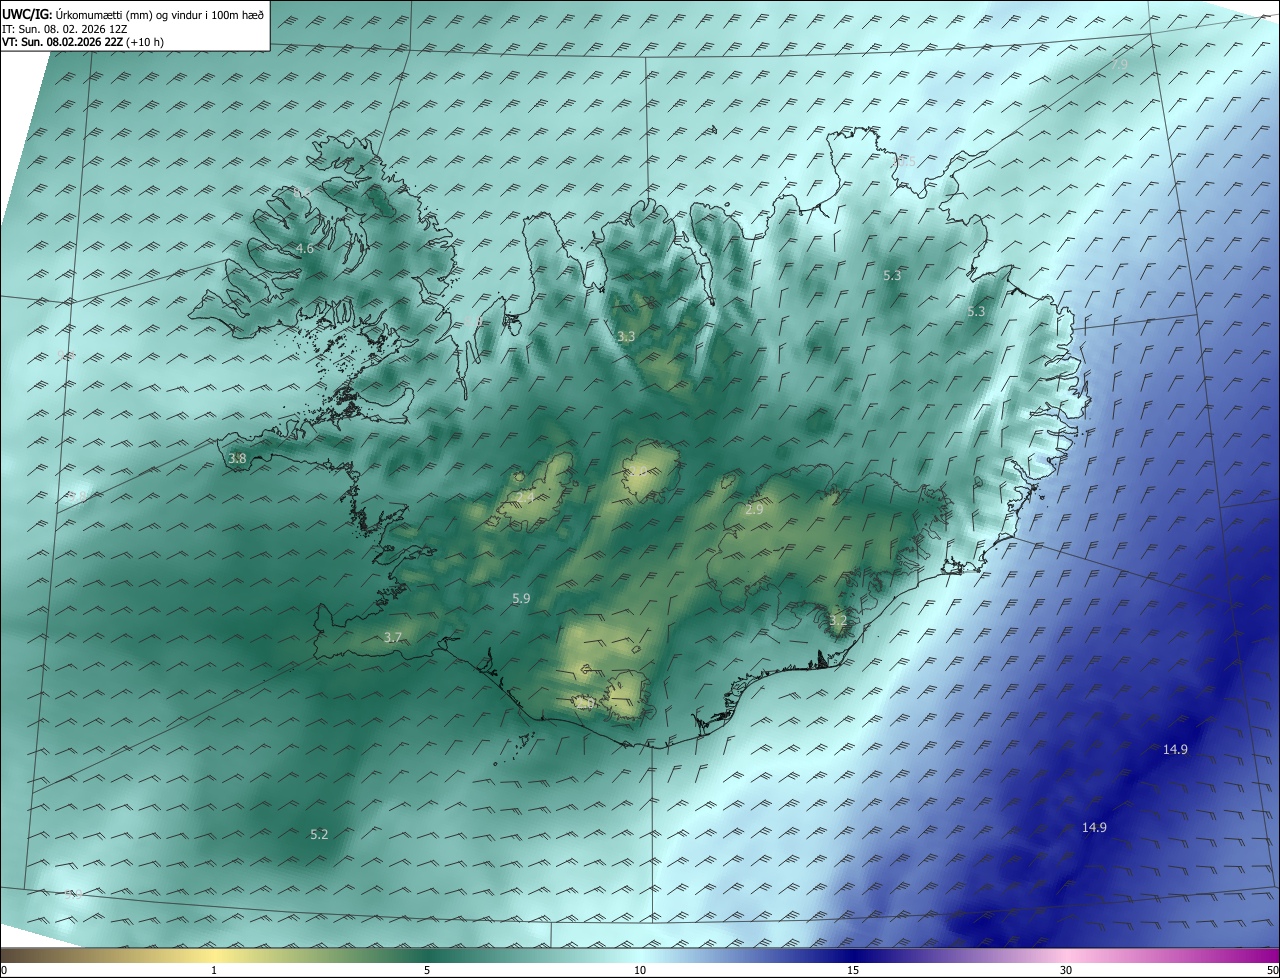
Task: Click the 'IT: Sun. 08. 02. 2026 12Z' line
Action: coord(64,29)
